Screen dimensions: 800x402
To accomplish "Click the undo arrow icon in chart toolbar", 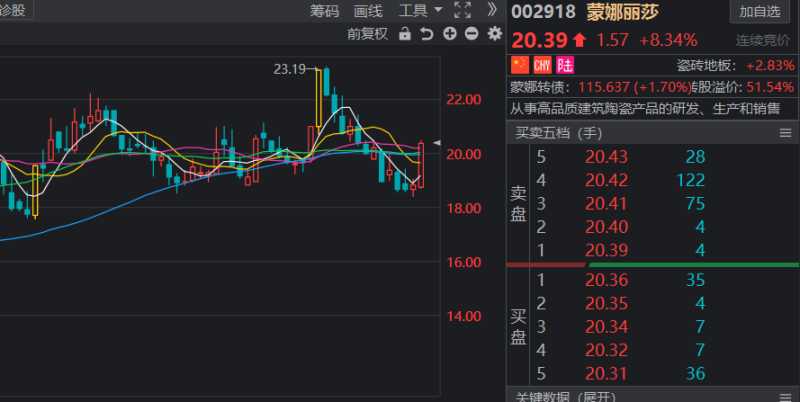I will coord(427,34).
